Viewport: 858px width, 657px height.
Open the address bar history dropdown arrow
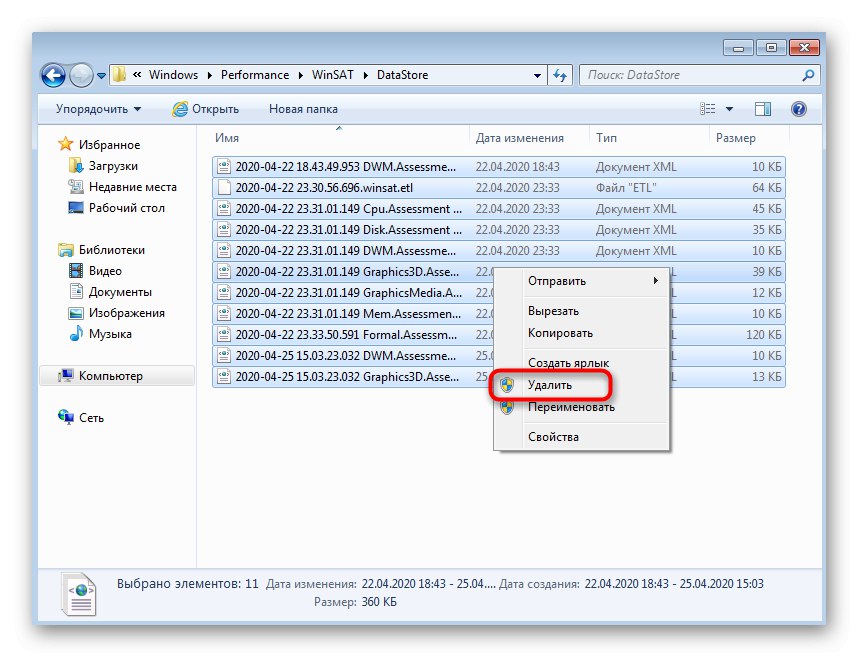tap(536, 75)
